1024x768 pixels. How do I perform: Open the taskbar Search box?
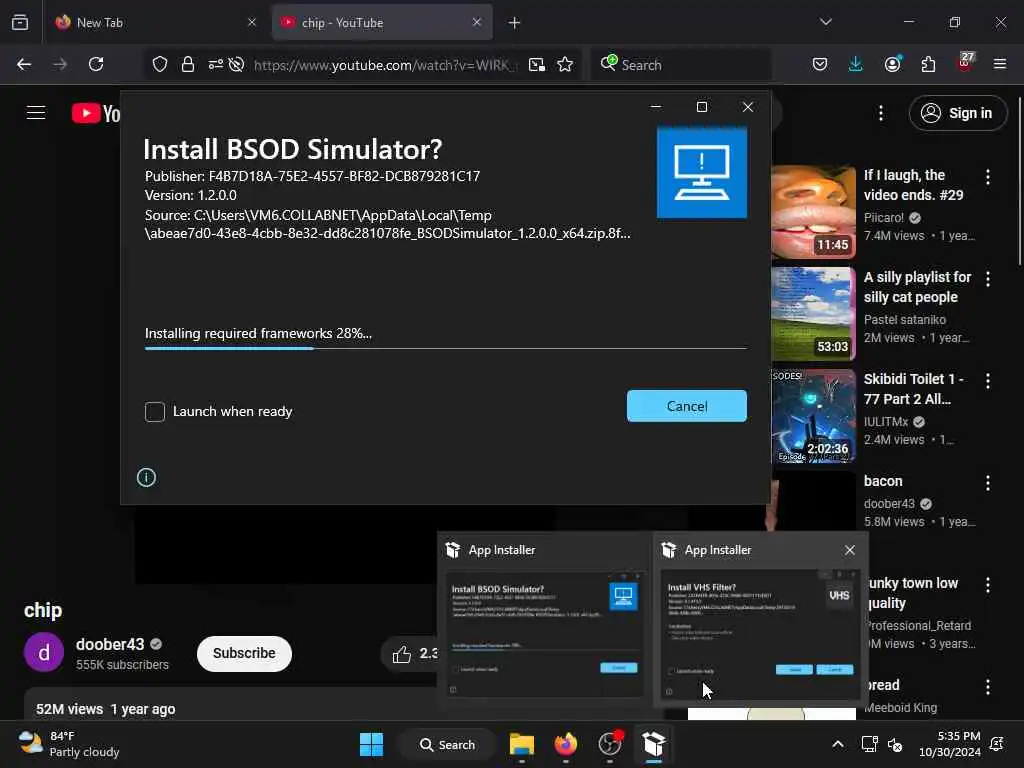[447, 744]
